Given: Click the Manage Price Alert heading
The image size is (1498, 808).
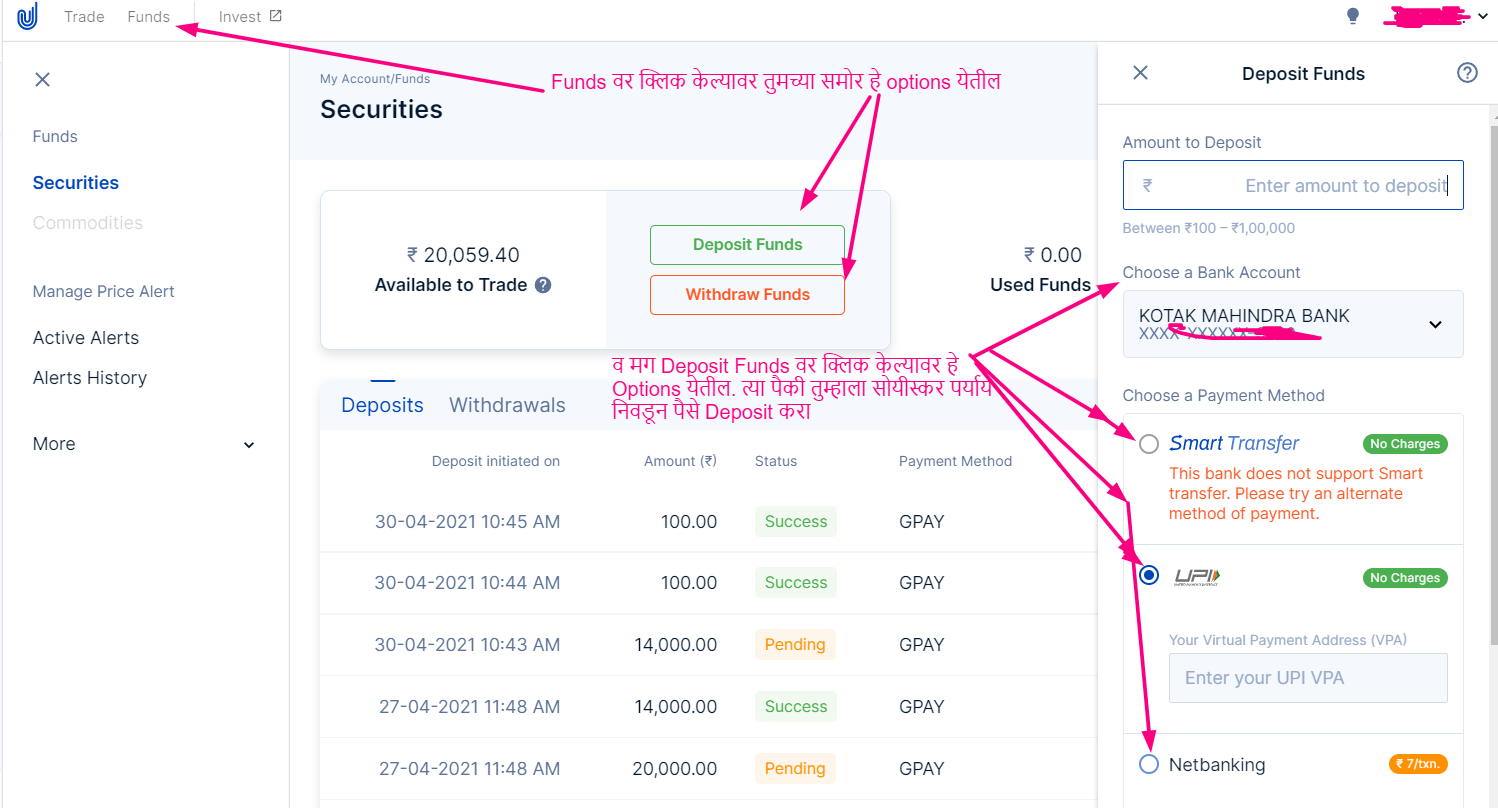Looking at the screenshot, I should tap(104, 291).
